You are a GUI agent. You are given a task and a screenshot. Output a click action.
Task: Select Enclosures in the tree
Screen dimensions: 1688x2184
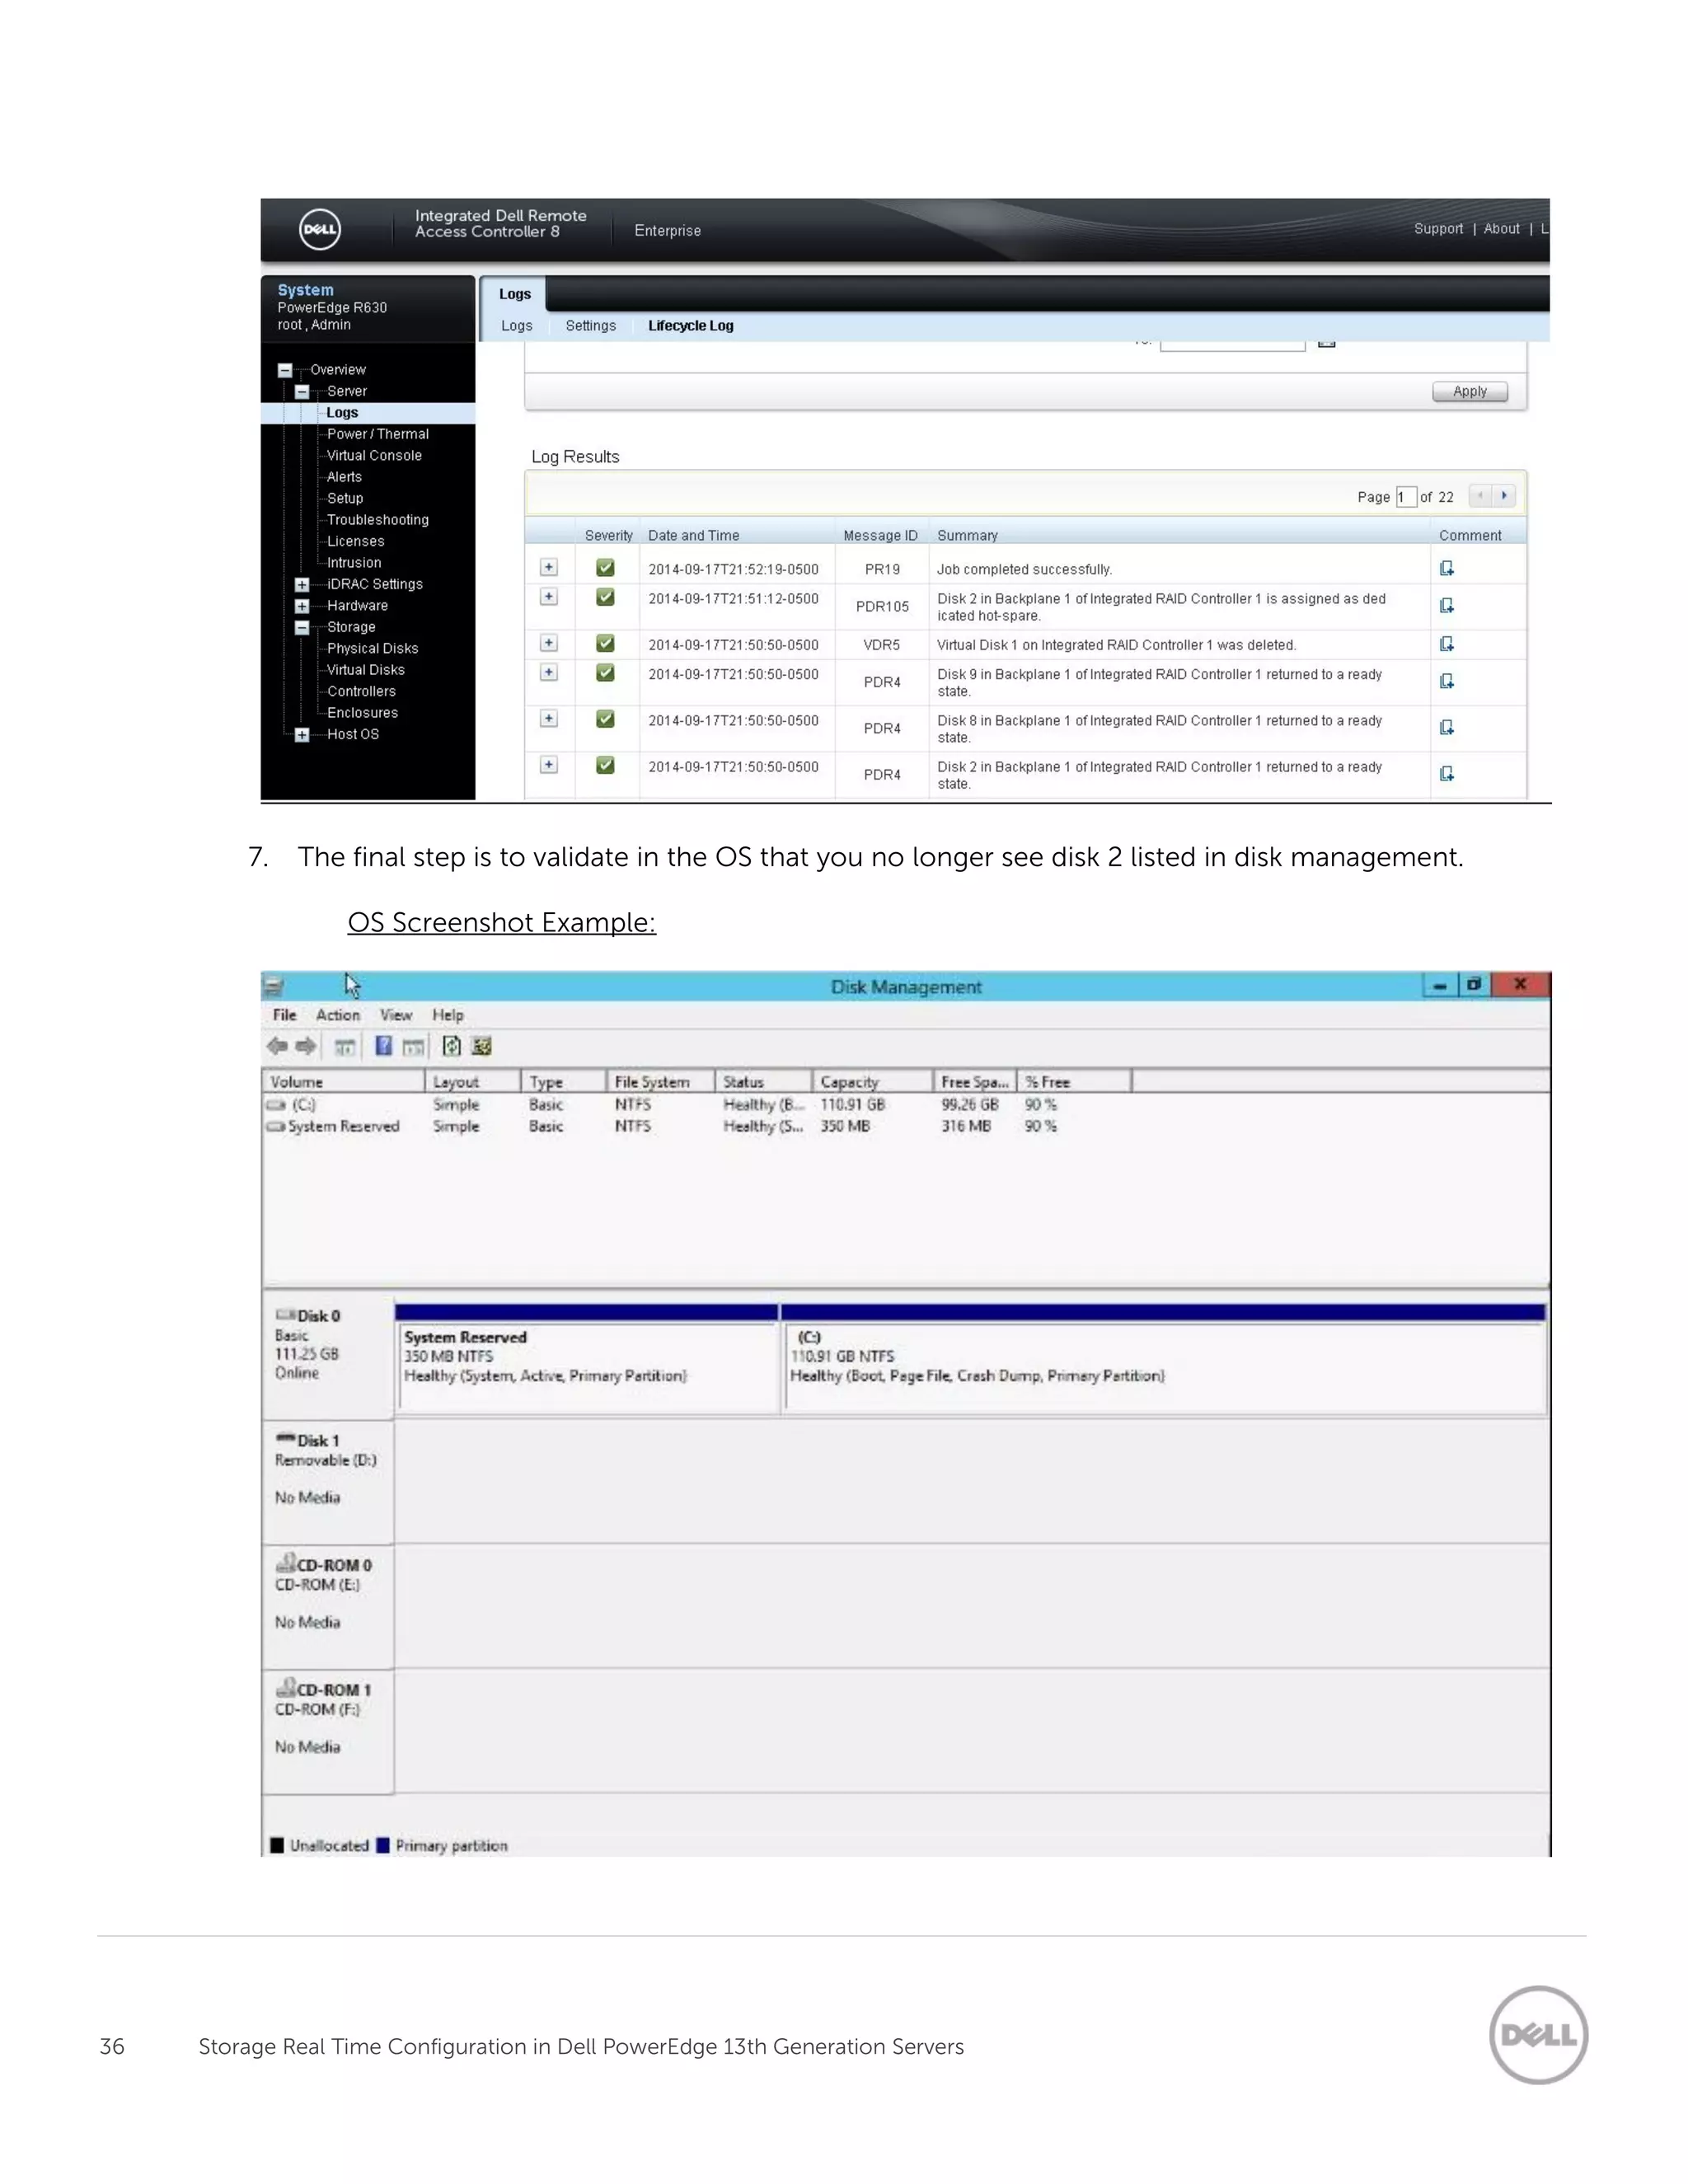pyautogui.click(x=362, y=713)
